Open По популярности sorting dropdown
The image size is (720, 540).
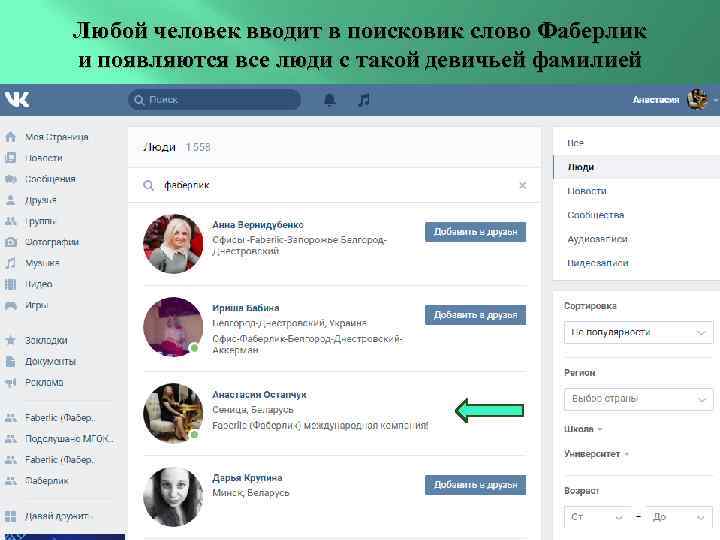pos(638,332)
